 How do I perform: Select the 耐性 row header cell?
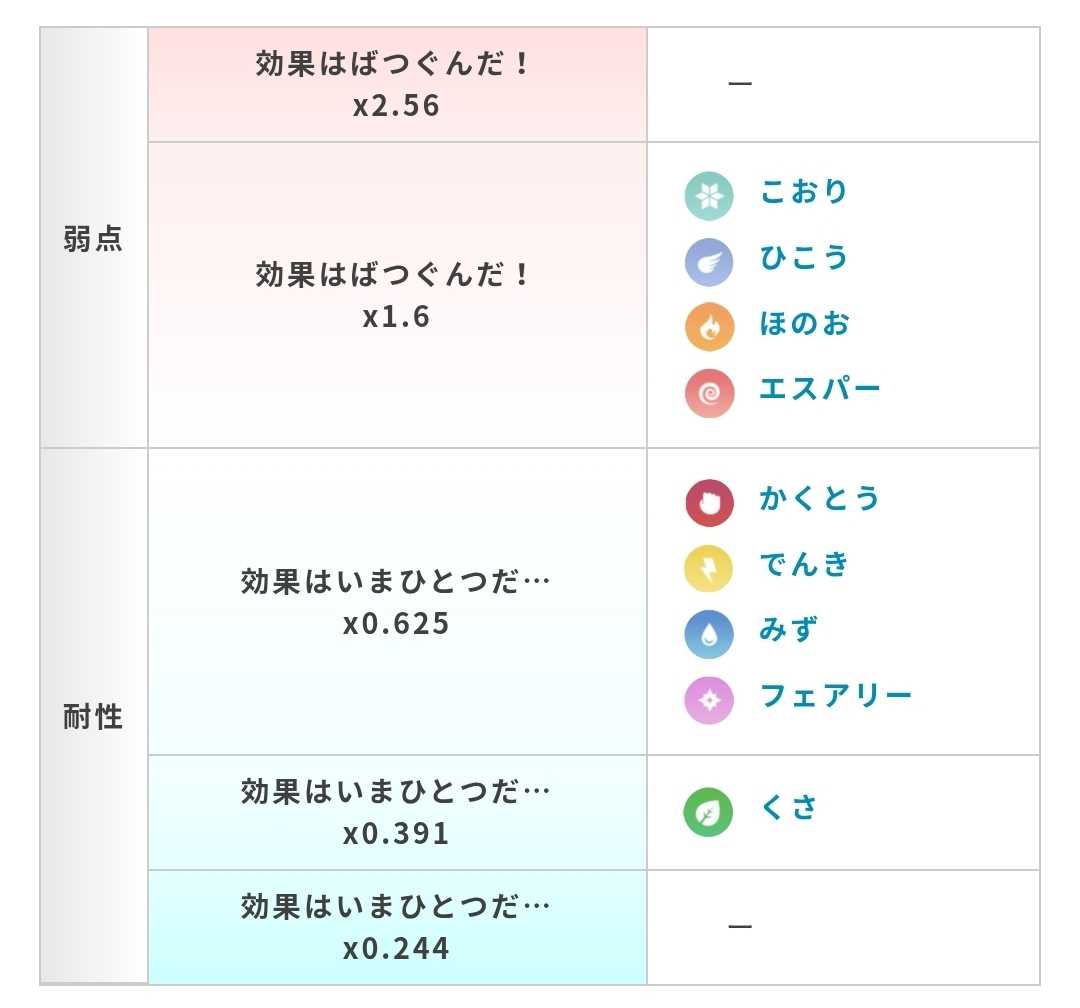[x=94, y=717]
